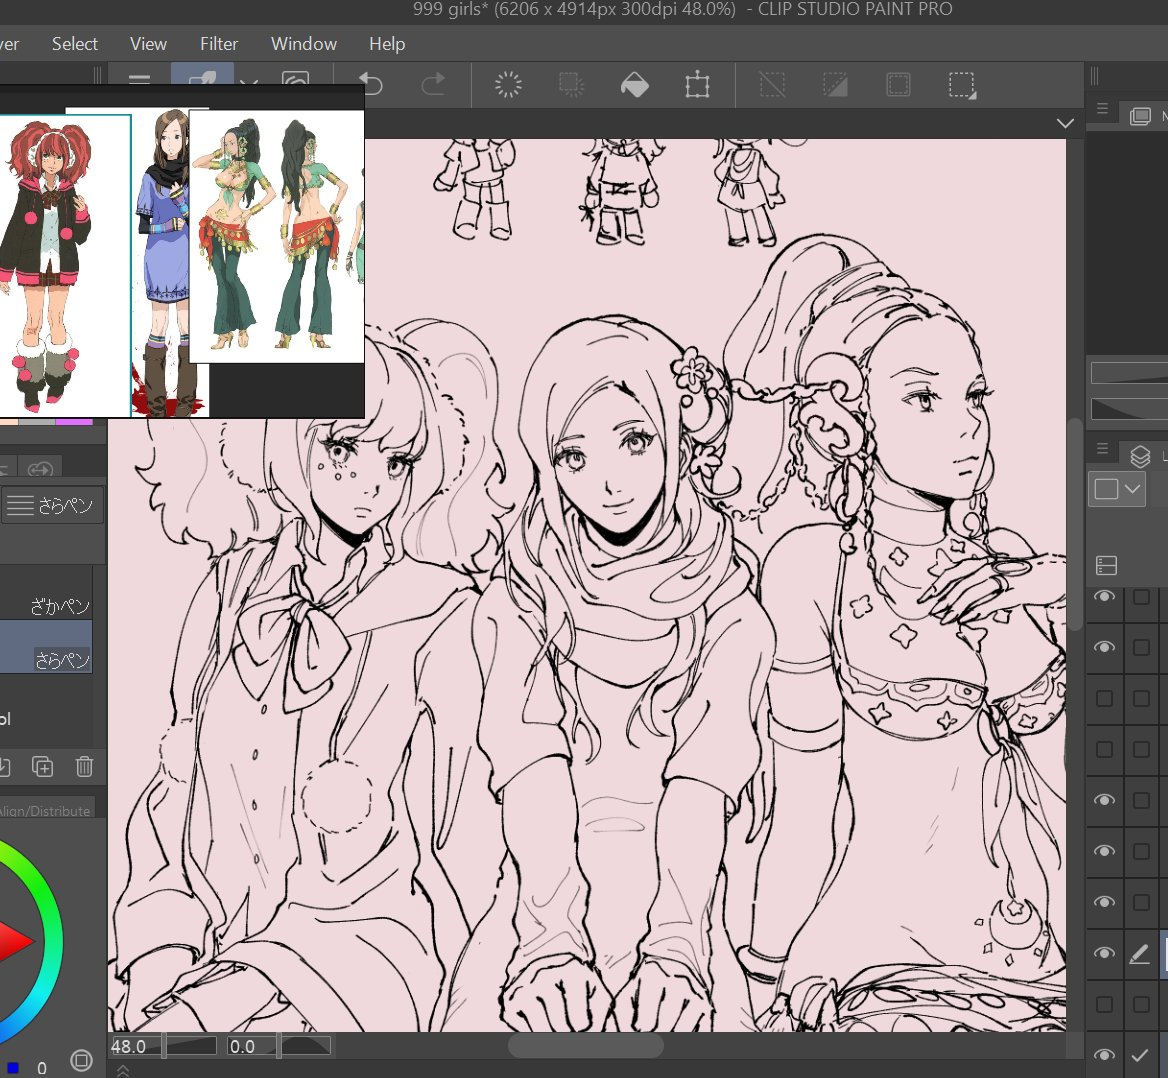Click the duplicate sub tool icon
Viewport: 1168px width, 1078px height.
(x=42, y=767)
